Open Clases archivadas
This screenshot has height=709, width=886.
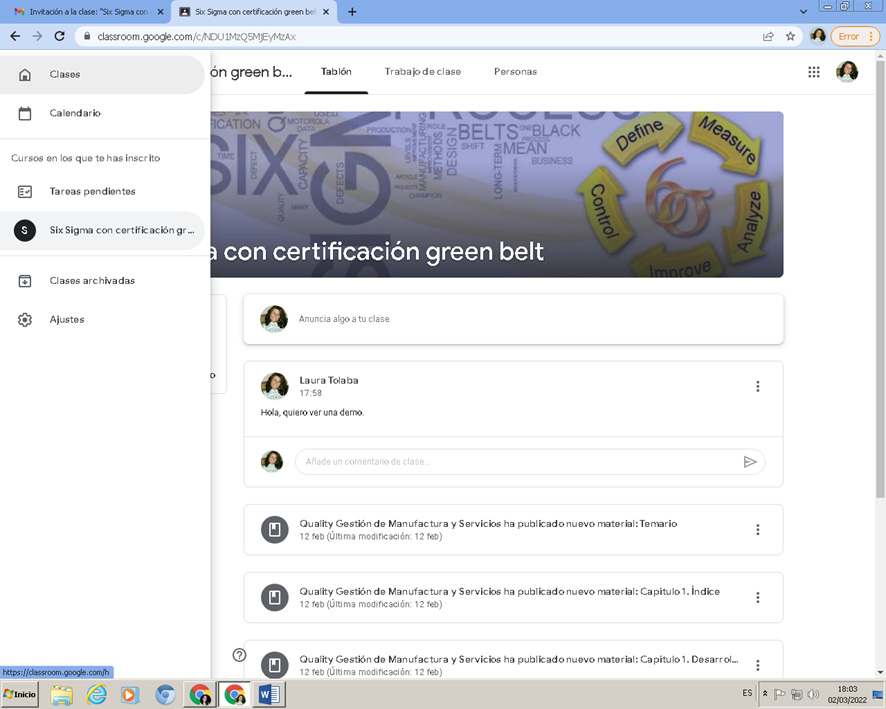coord(102,281)
